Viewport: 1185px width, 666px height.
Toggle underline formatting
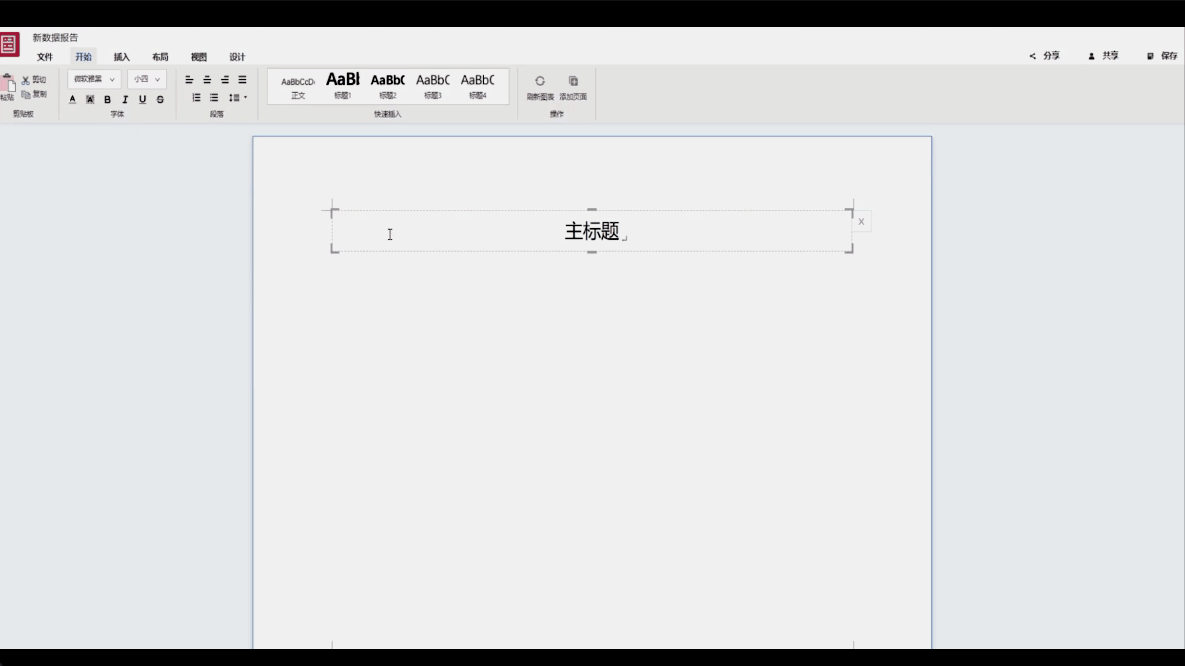click(x=142, y=99)
